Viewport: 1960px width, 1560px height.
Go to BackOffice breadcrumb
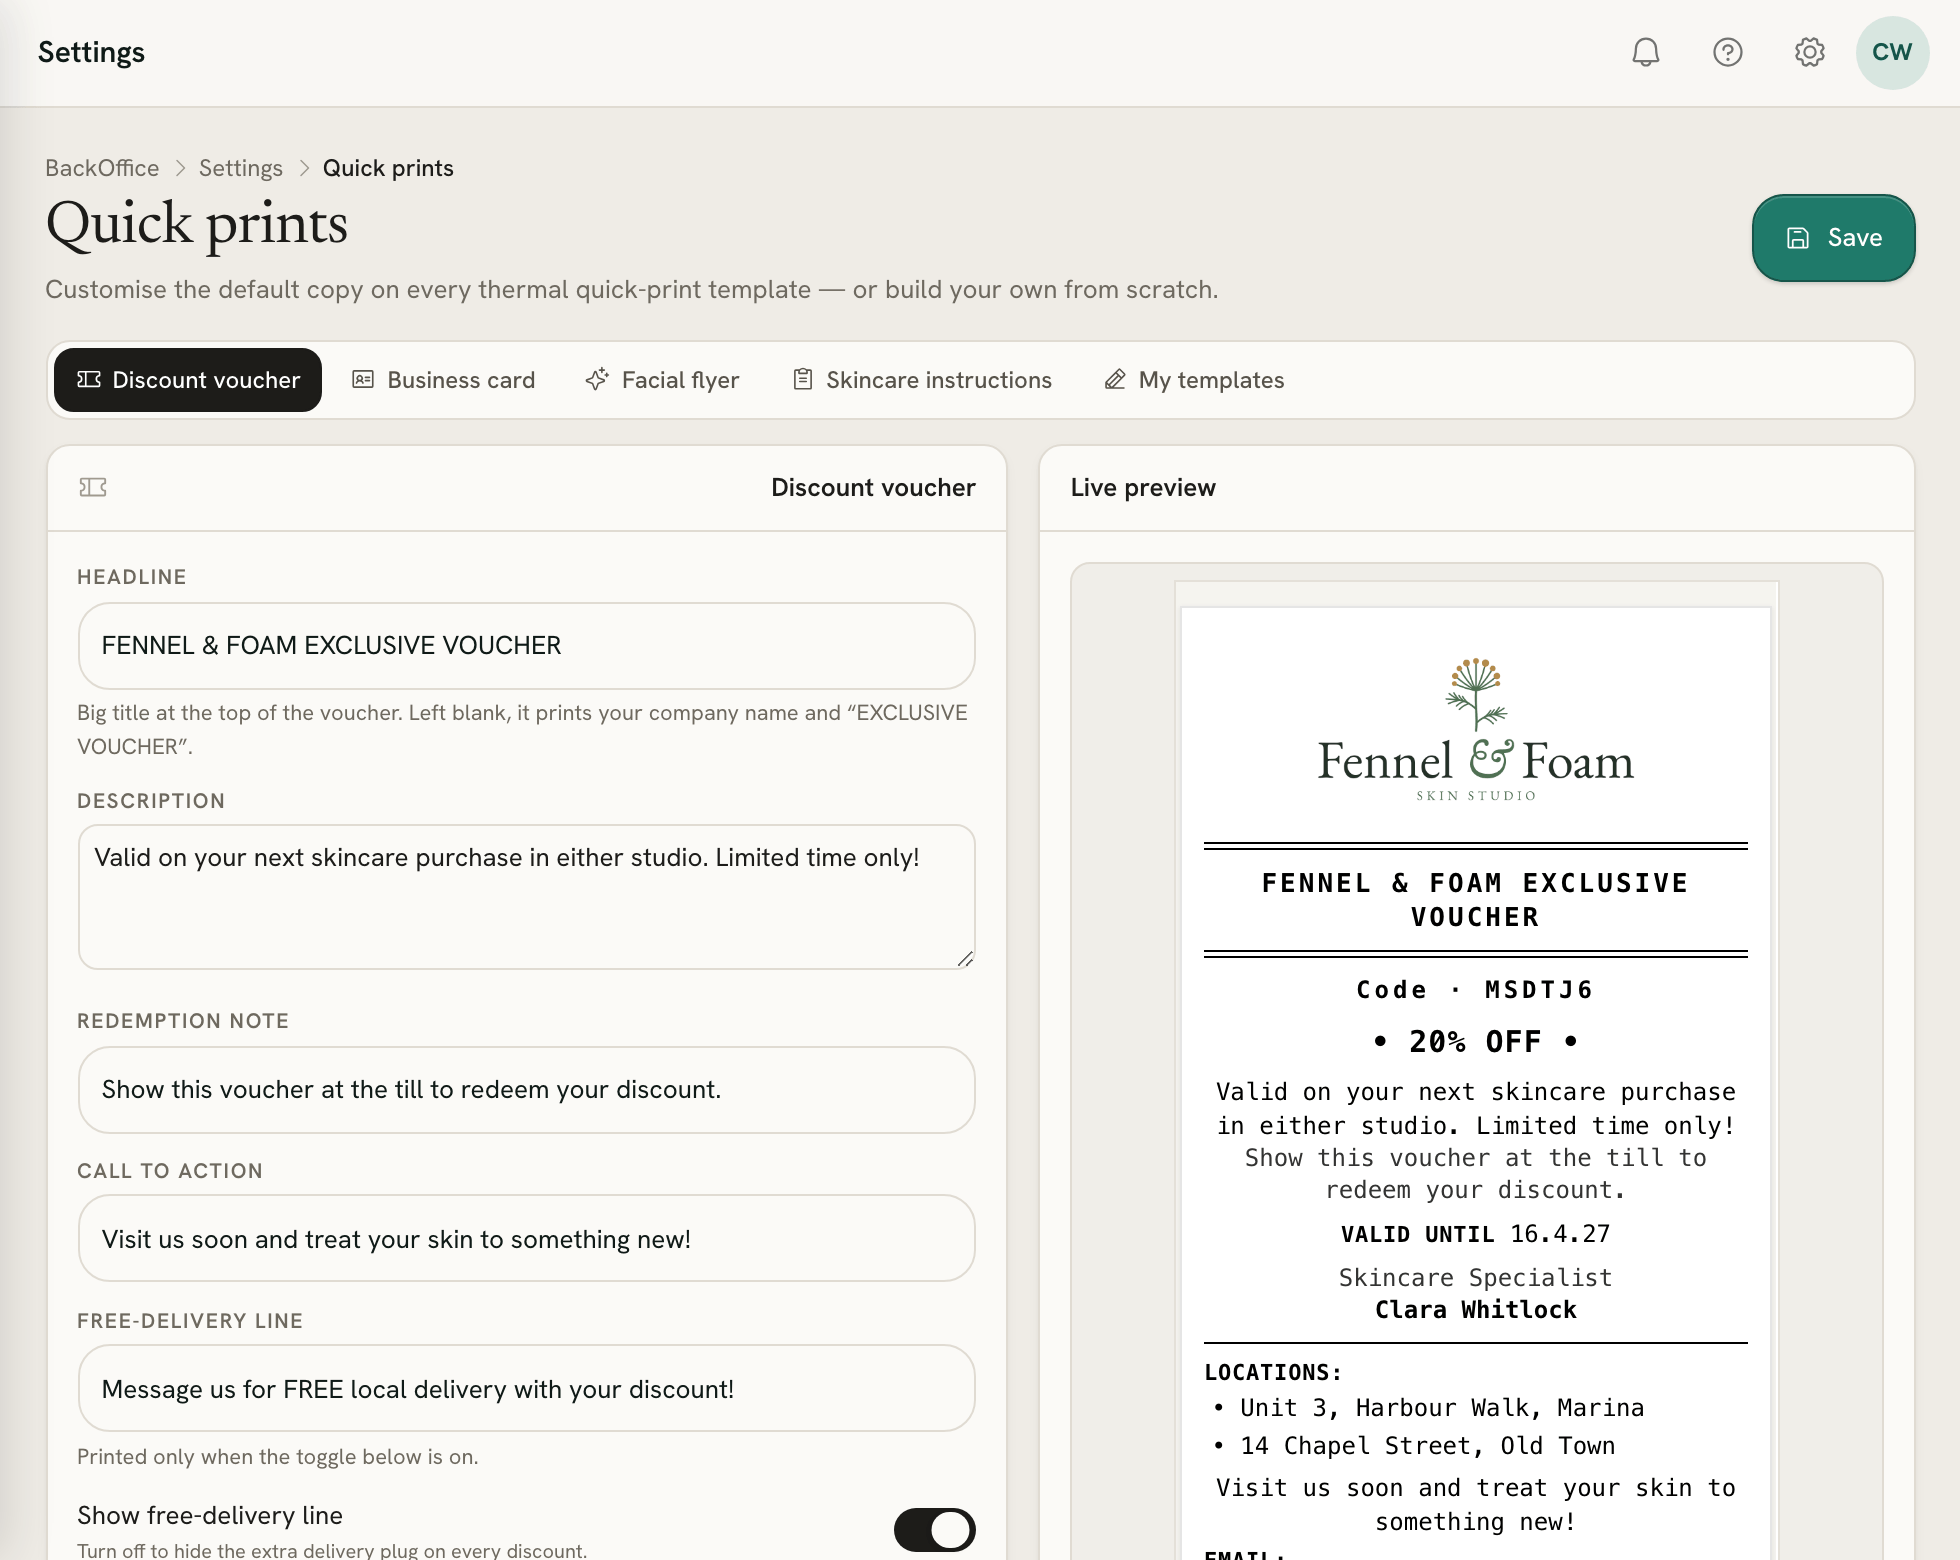[102, 168]
